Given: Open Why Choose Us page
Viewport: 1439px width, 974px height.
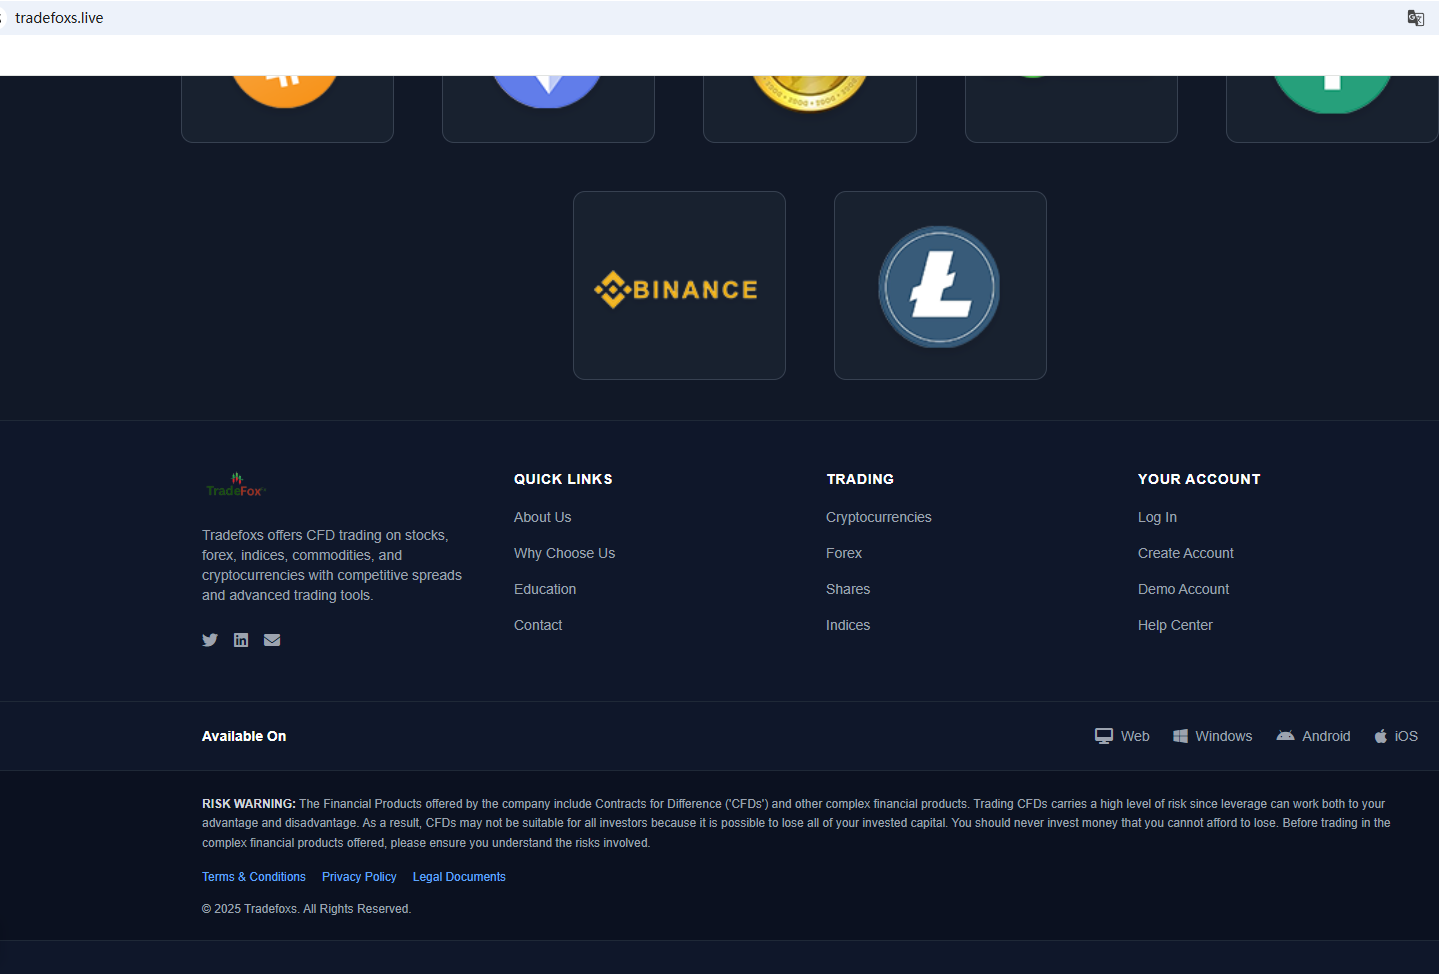Looking at the screenshot, I should 565,553.
